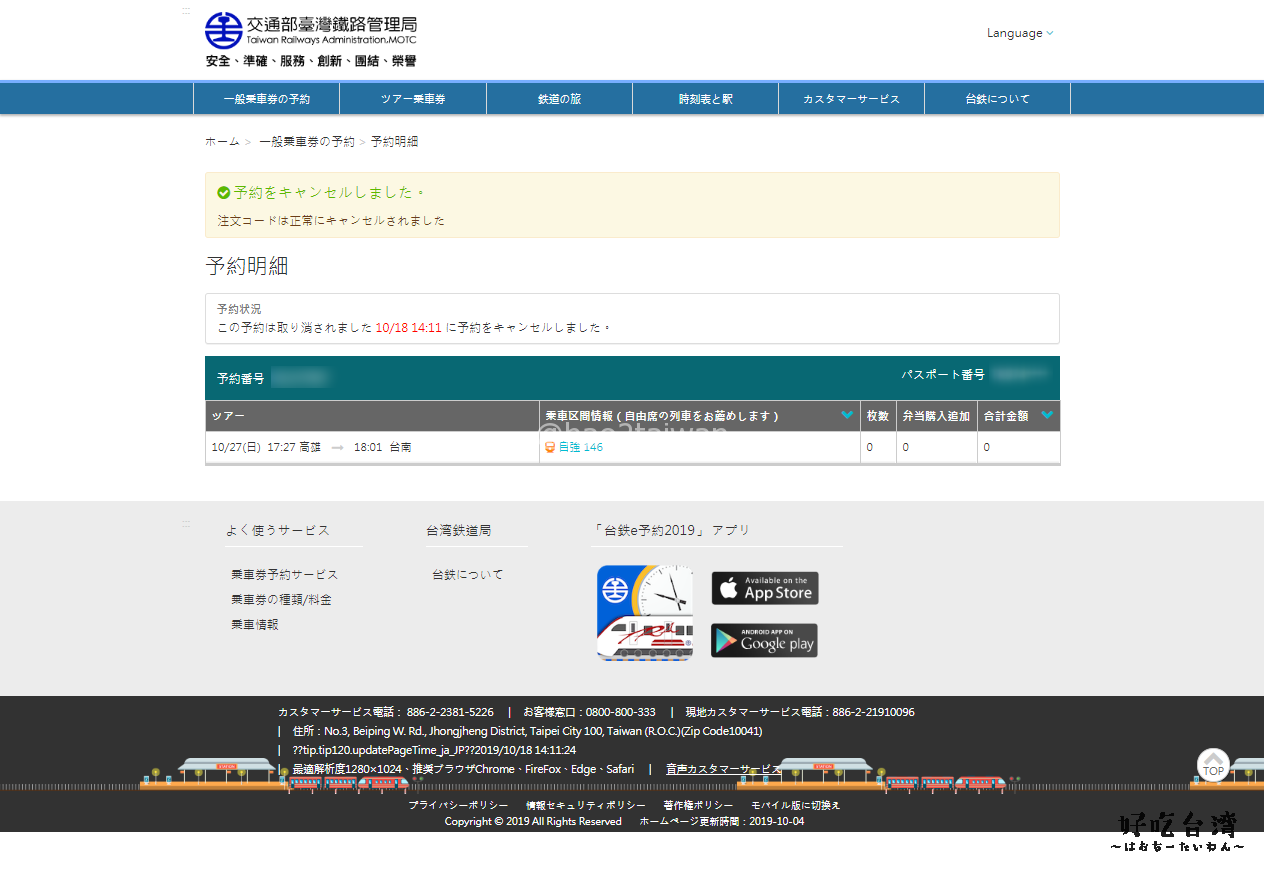The height and width of the screenshot is (872, 1264).
Task: Click the Google Play download badge
Action: click(x=764, y=641)
